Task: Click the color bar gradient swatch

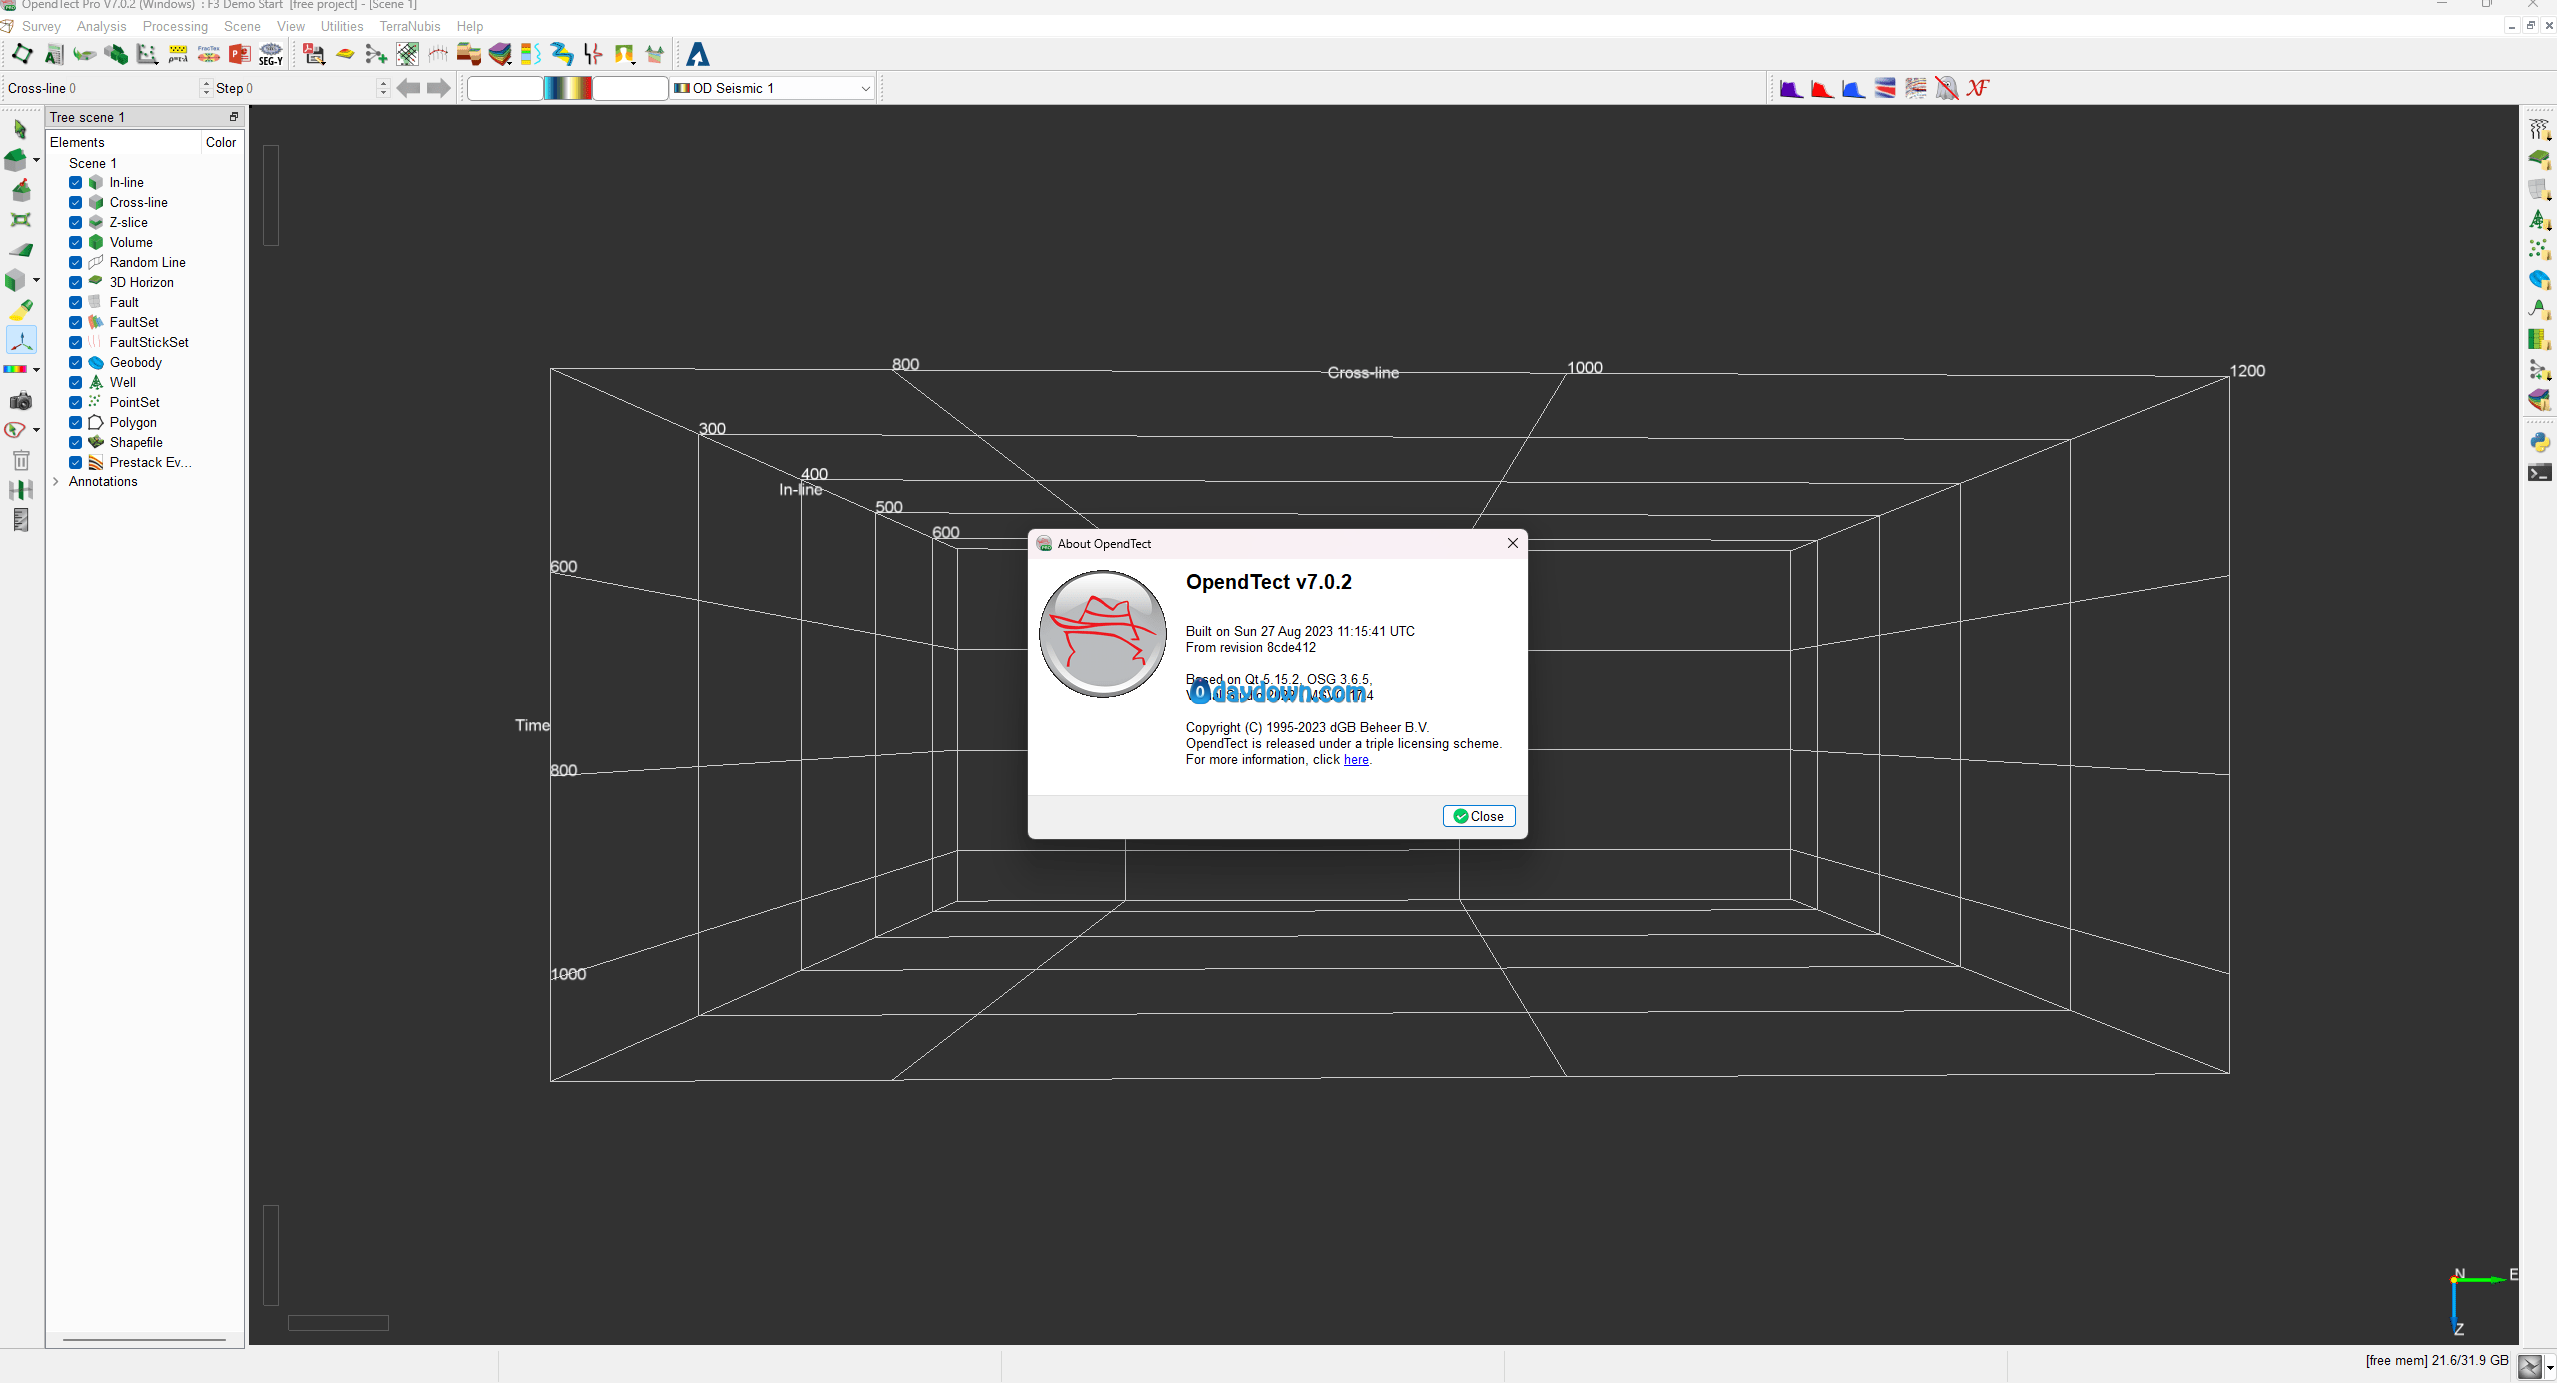Action: [568, 88]
